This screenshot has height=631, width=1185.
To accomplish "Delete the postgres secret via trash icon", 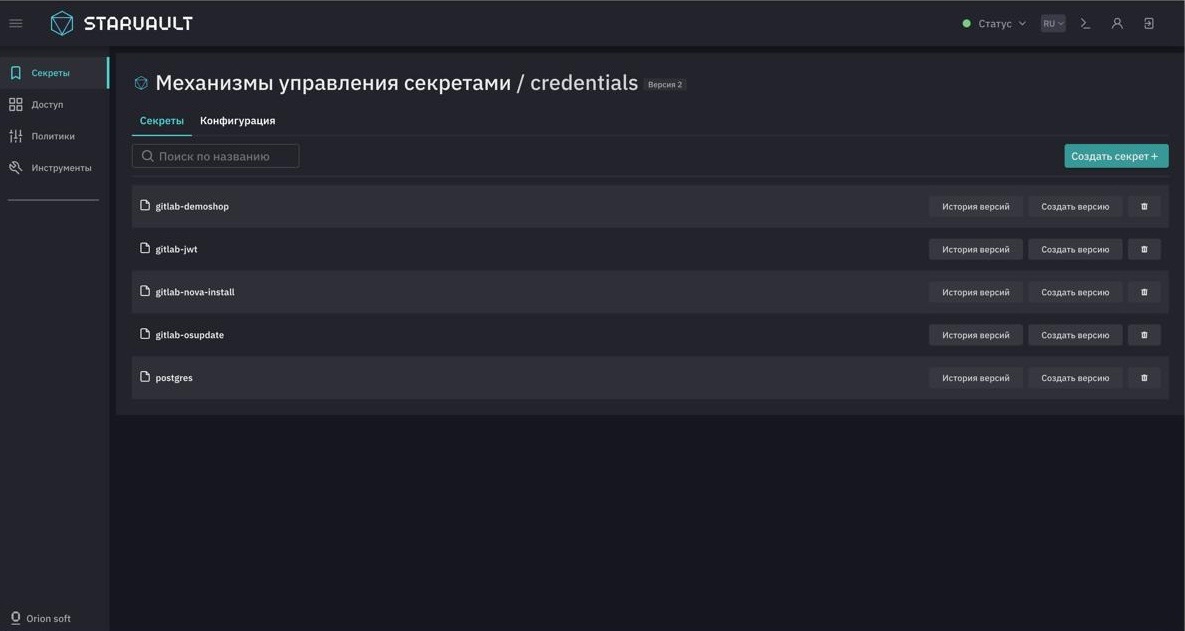I will [x=1144, y=378].
